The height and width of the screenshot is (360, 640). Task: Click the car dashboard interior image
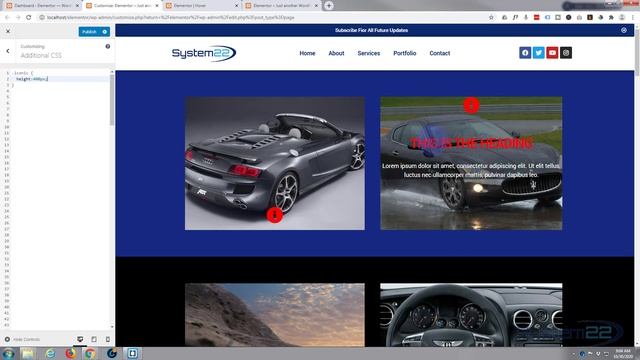coord(471,315)
